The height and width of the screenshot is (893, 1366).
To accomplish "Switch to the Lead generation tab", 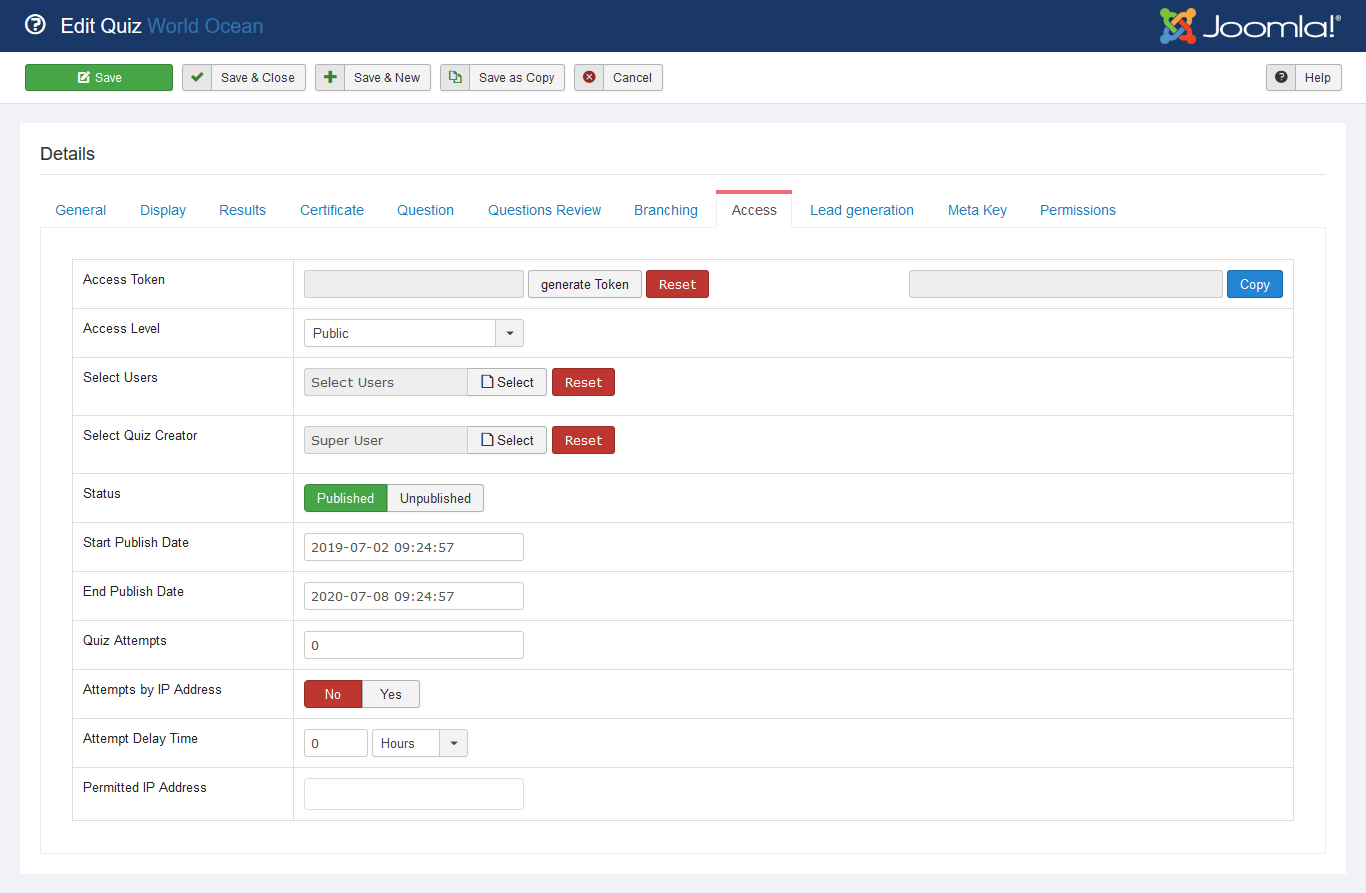I will [x=861, y=210].
